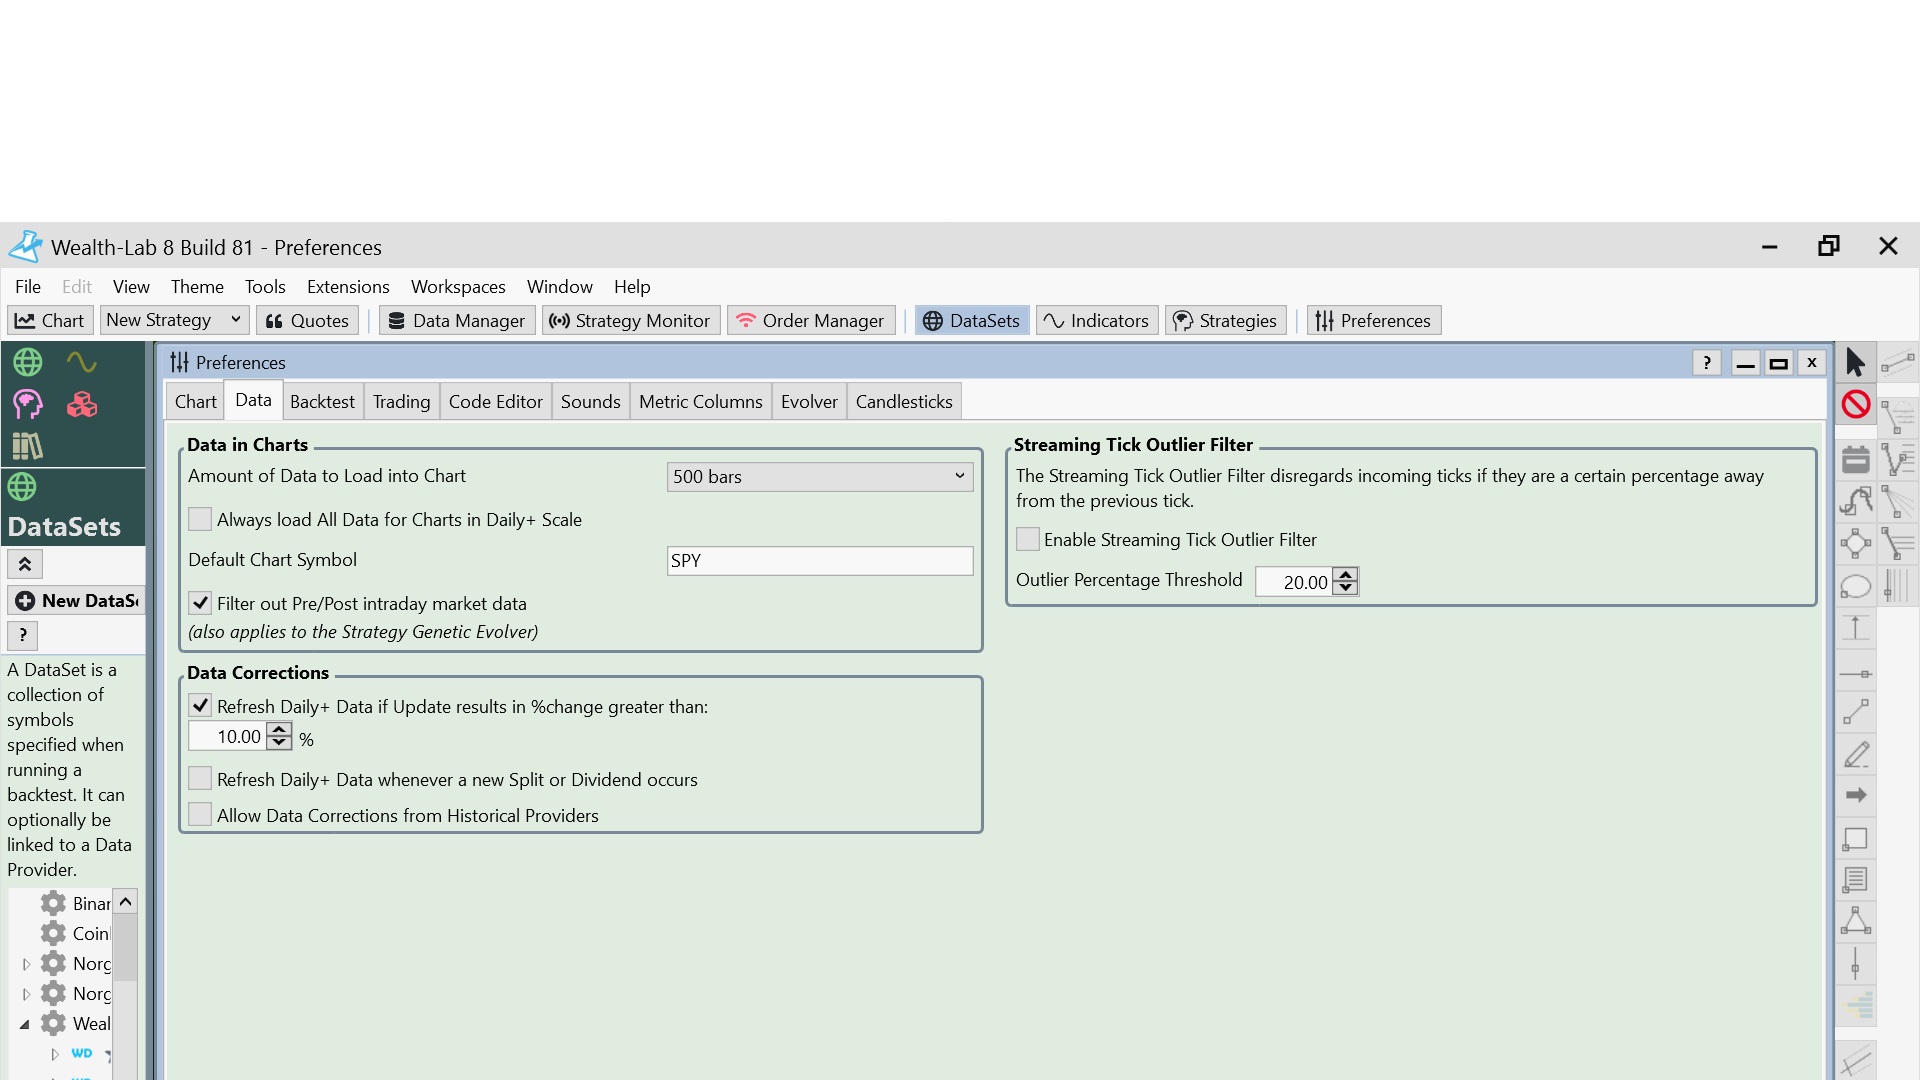Image resolution: width=1920 pixels, height=1080 pixels.
Task: Select the vertical line drawing tool
Action: click(1856, 964)
